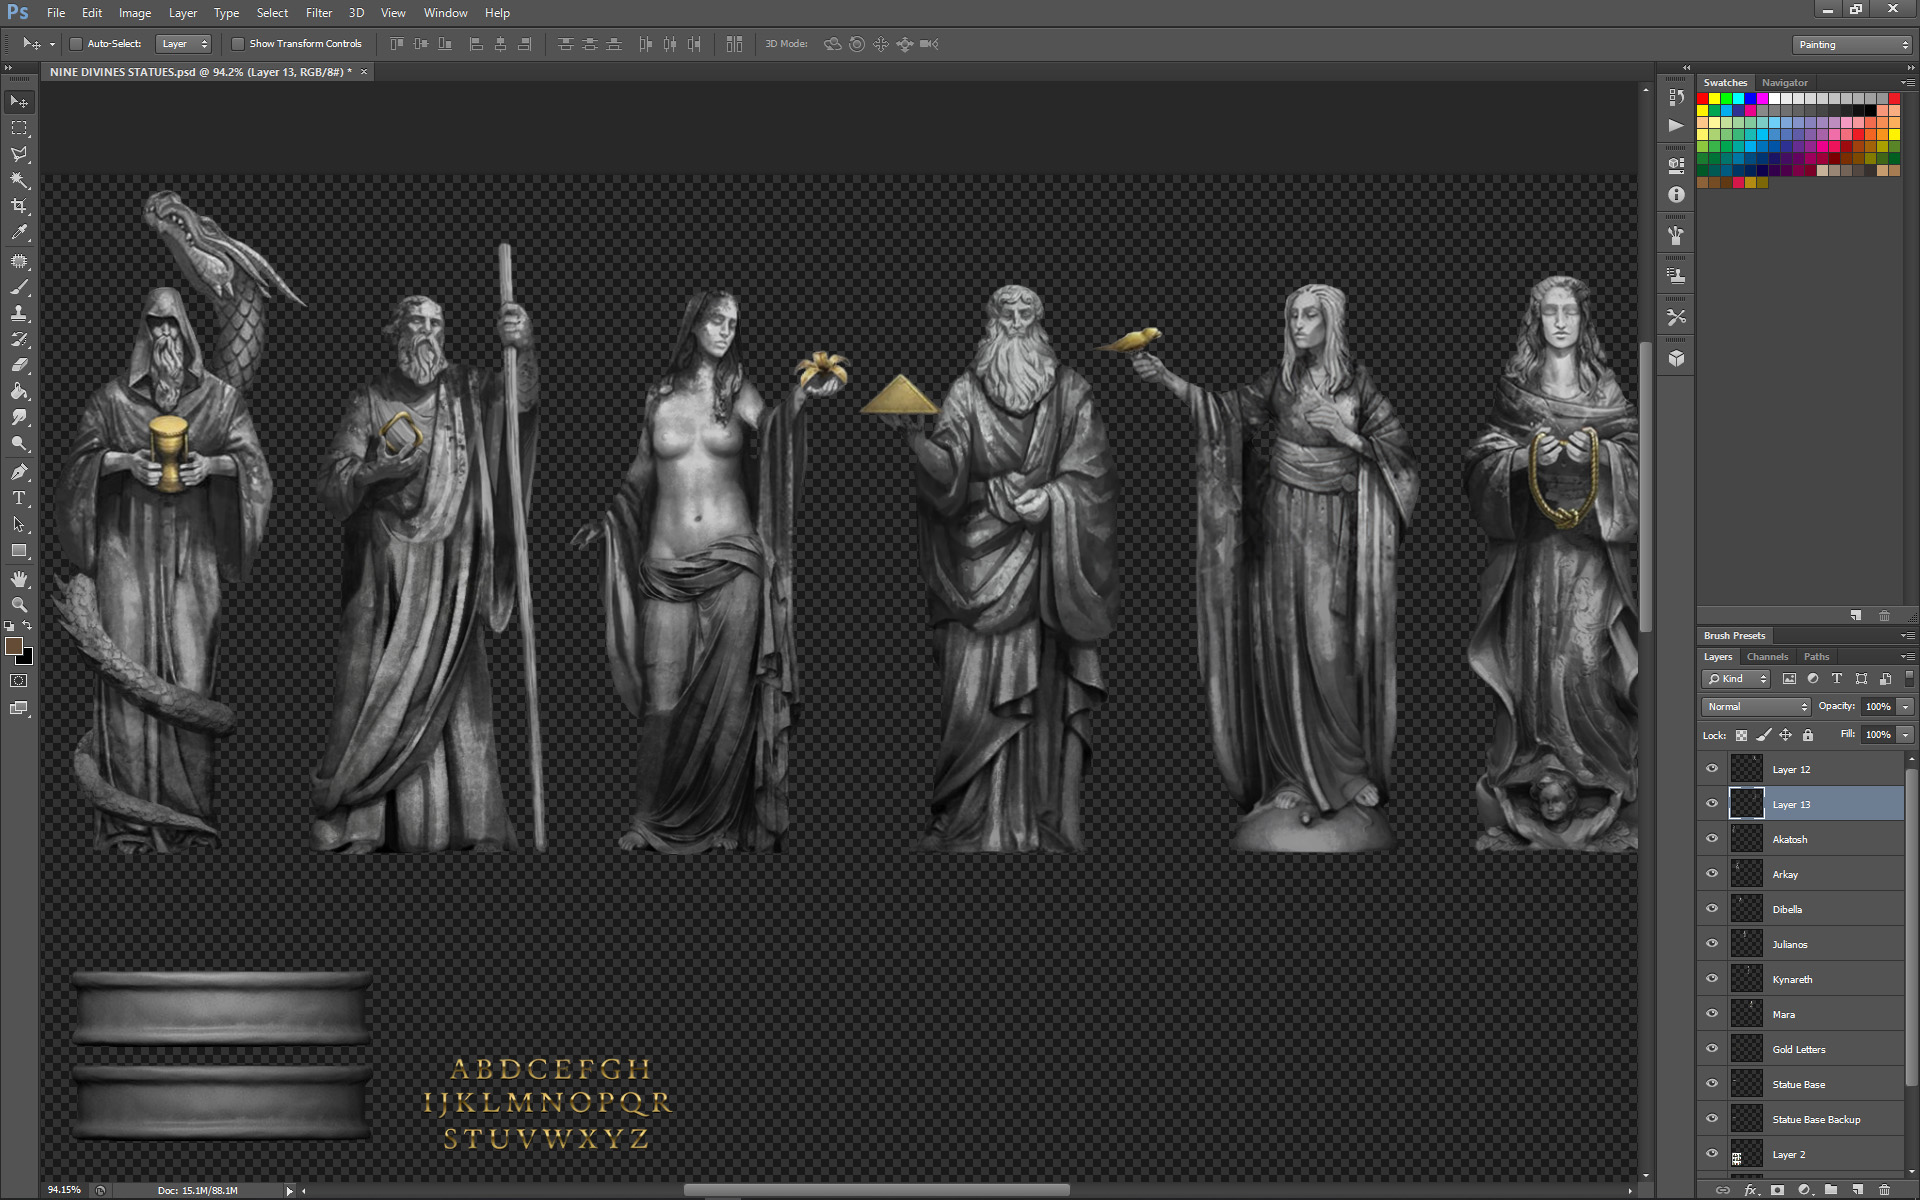Select the Hand tool
Image resolution: width=1920 pixels, height=1200 pixels.
click(x=19, y=579)
